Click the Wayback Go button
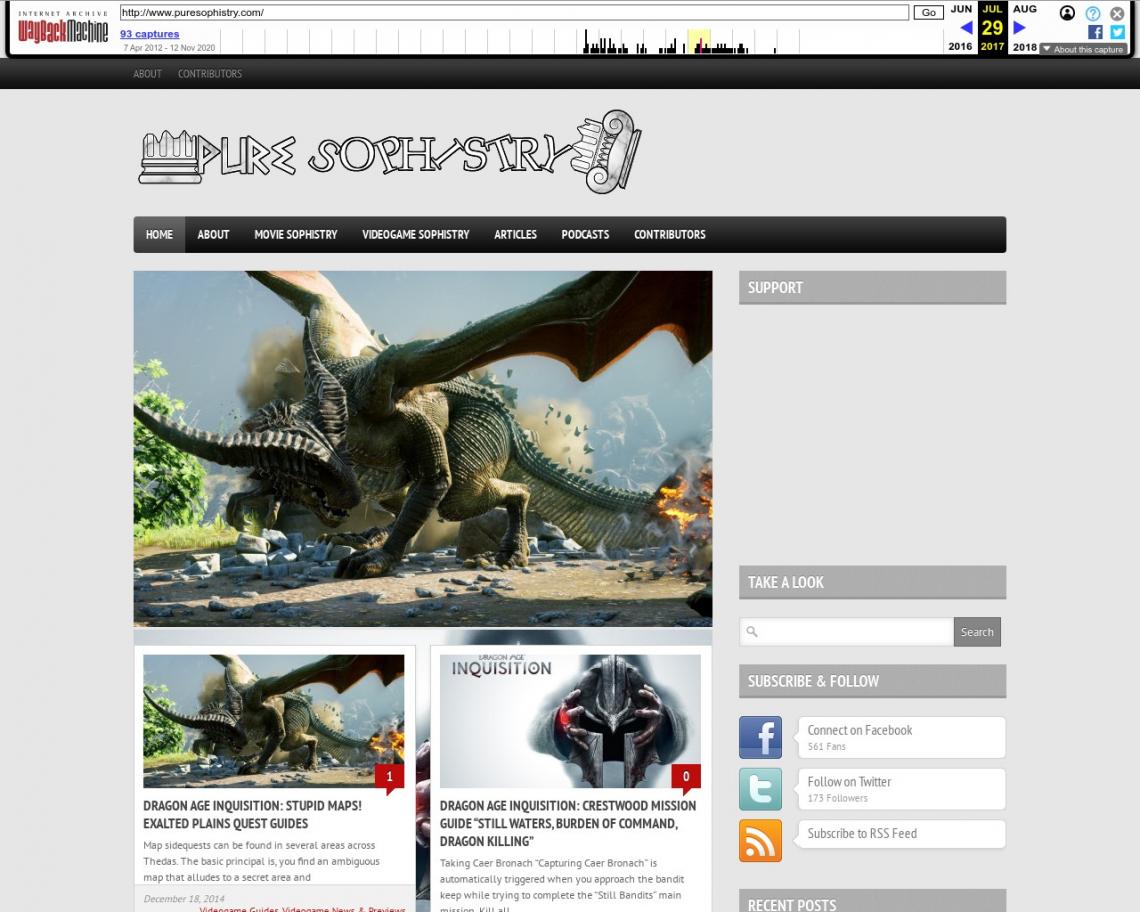The width and height of the screenshot is (1140, 912). point(928,12)
